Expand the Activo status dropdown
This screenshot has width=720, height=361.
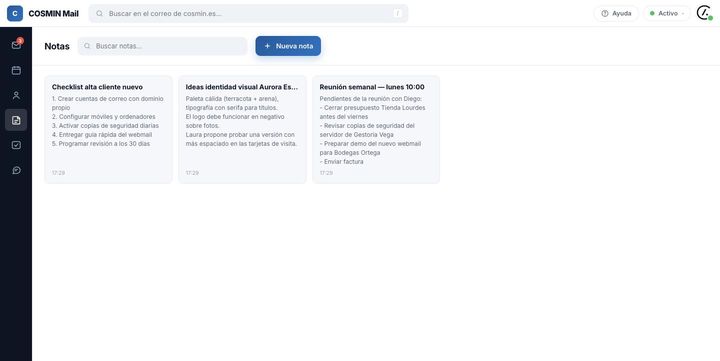click(x=667, y=13)
